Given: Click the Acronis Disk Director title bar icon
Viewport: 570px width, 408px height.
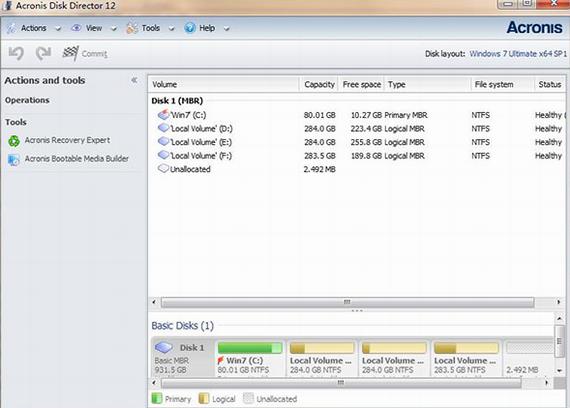Looking at the screenshot, I should click(x=7, y=5).
